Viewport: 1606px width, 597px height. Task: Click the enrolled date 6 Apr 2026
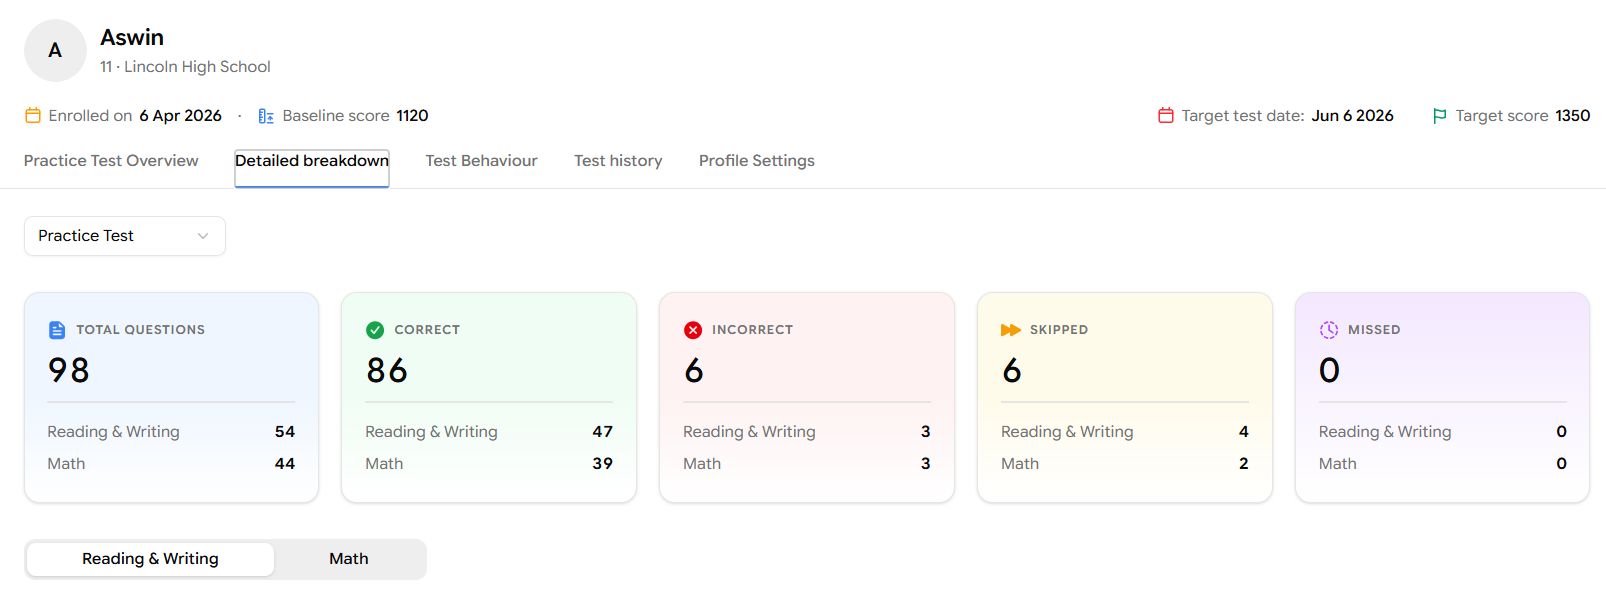click(180, 116)
